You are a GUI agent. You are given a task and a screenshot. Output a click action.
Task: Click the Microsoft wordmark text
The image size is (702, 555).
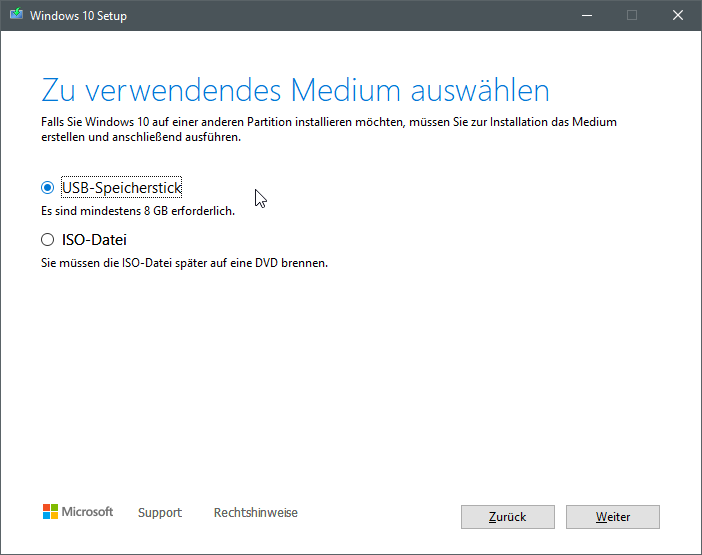[88, 512]
